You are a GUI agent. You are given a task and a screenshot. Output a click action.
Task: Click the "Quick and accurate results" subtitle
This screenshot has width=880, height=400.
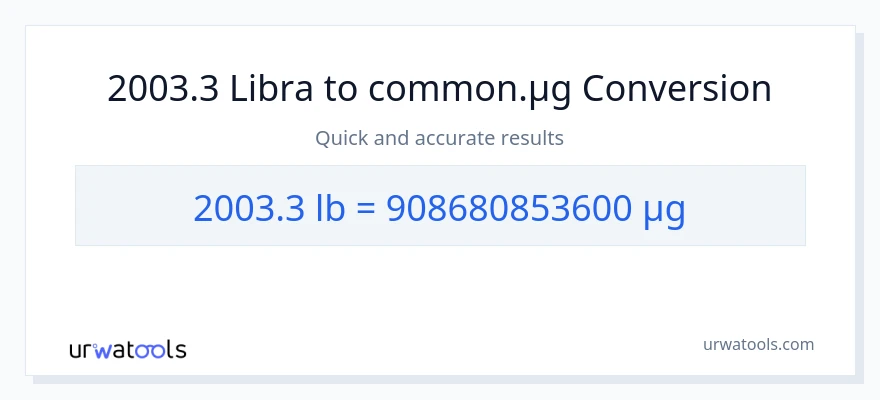pyautogui.click(x=439, y=138)
